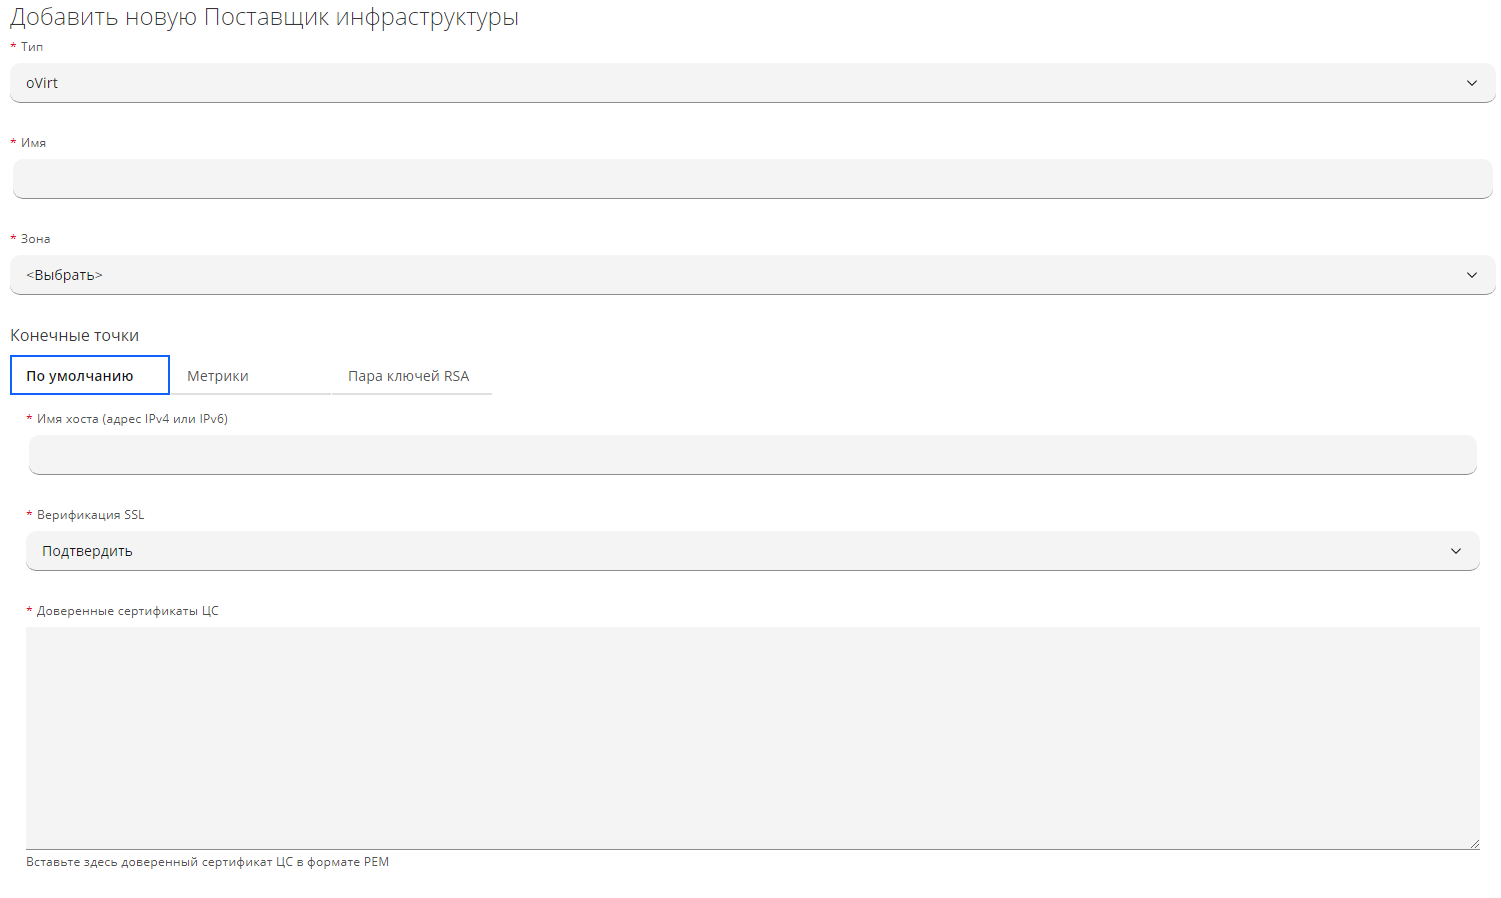Click the chevron arrow of Верификация SSL
Screen dimensions: 1501x898
click(1455, 551)
